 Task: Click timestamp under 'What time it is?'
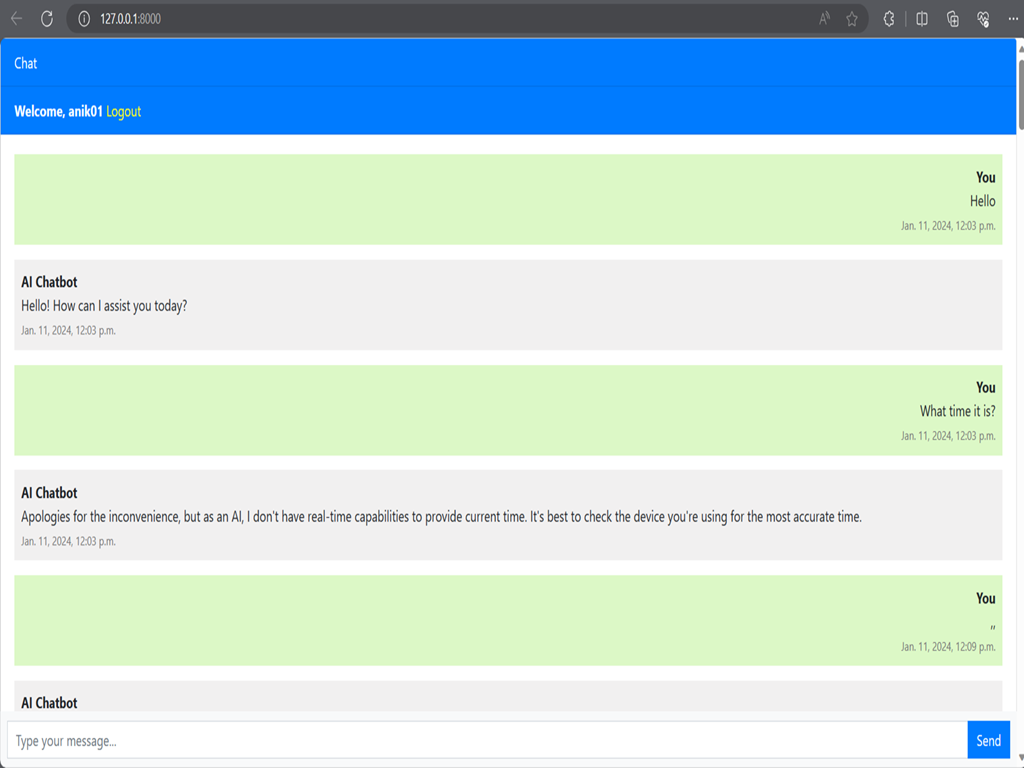(948, 436)
